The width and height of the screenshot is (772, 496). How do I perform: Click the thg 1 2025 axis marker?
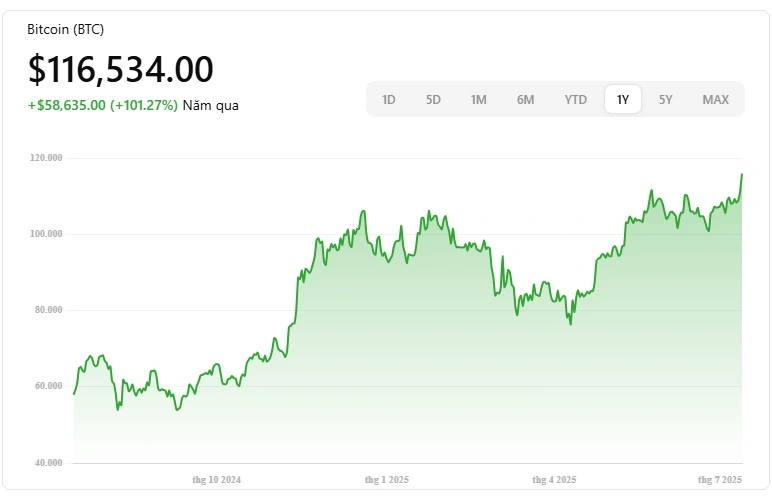click(x=386, y=480)
